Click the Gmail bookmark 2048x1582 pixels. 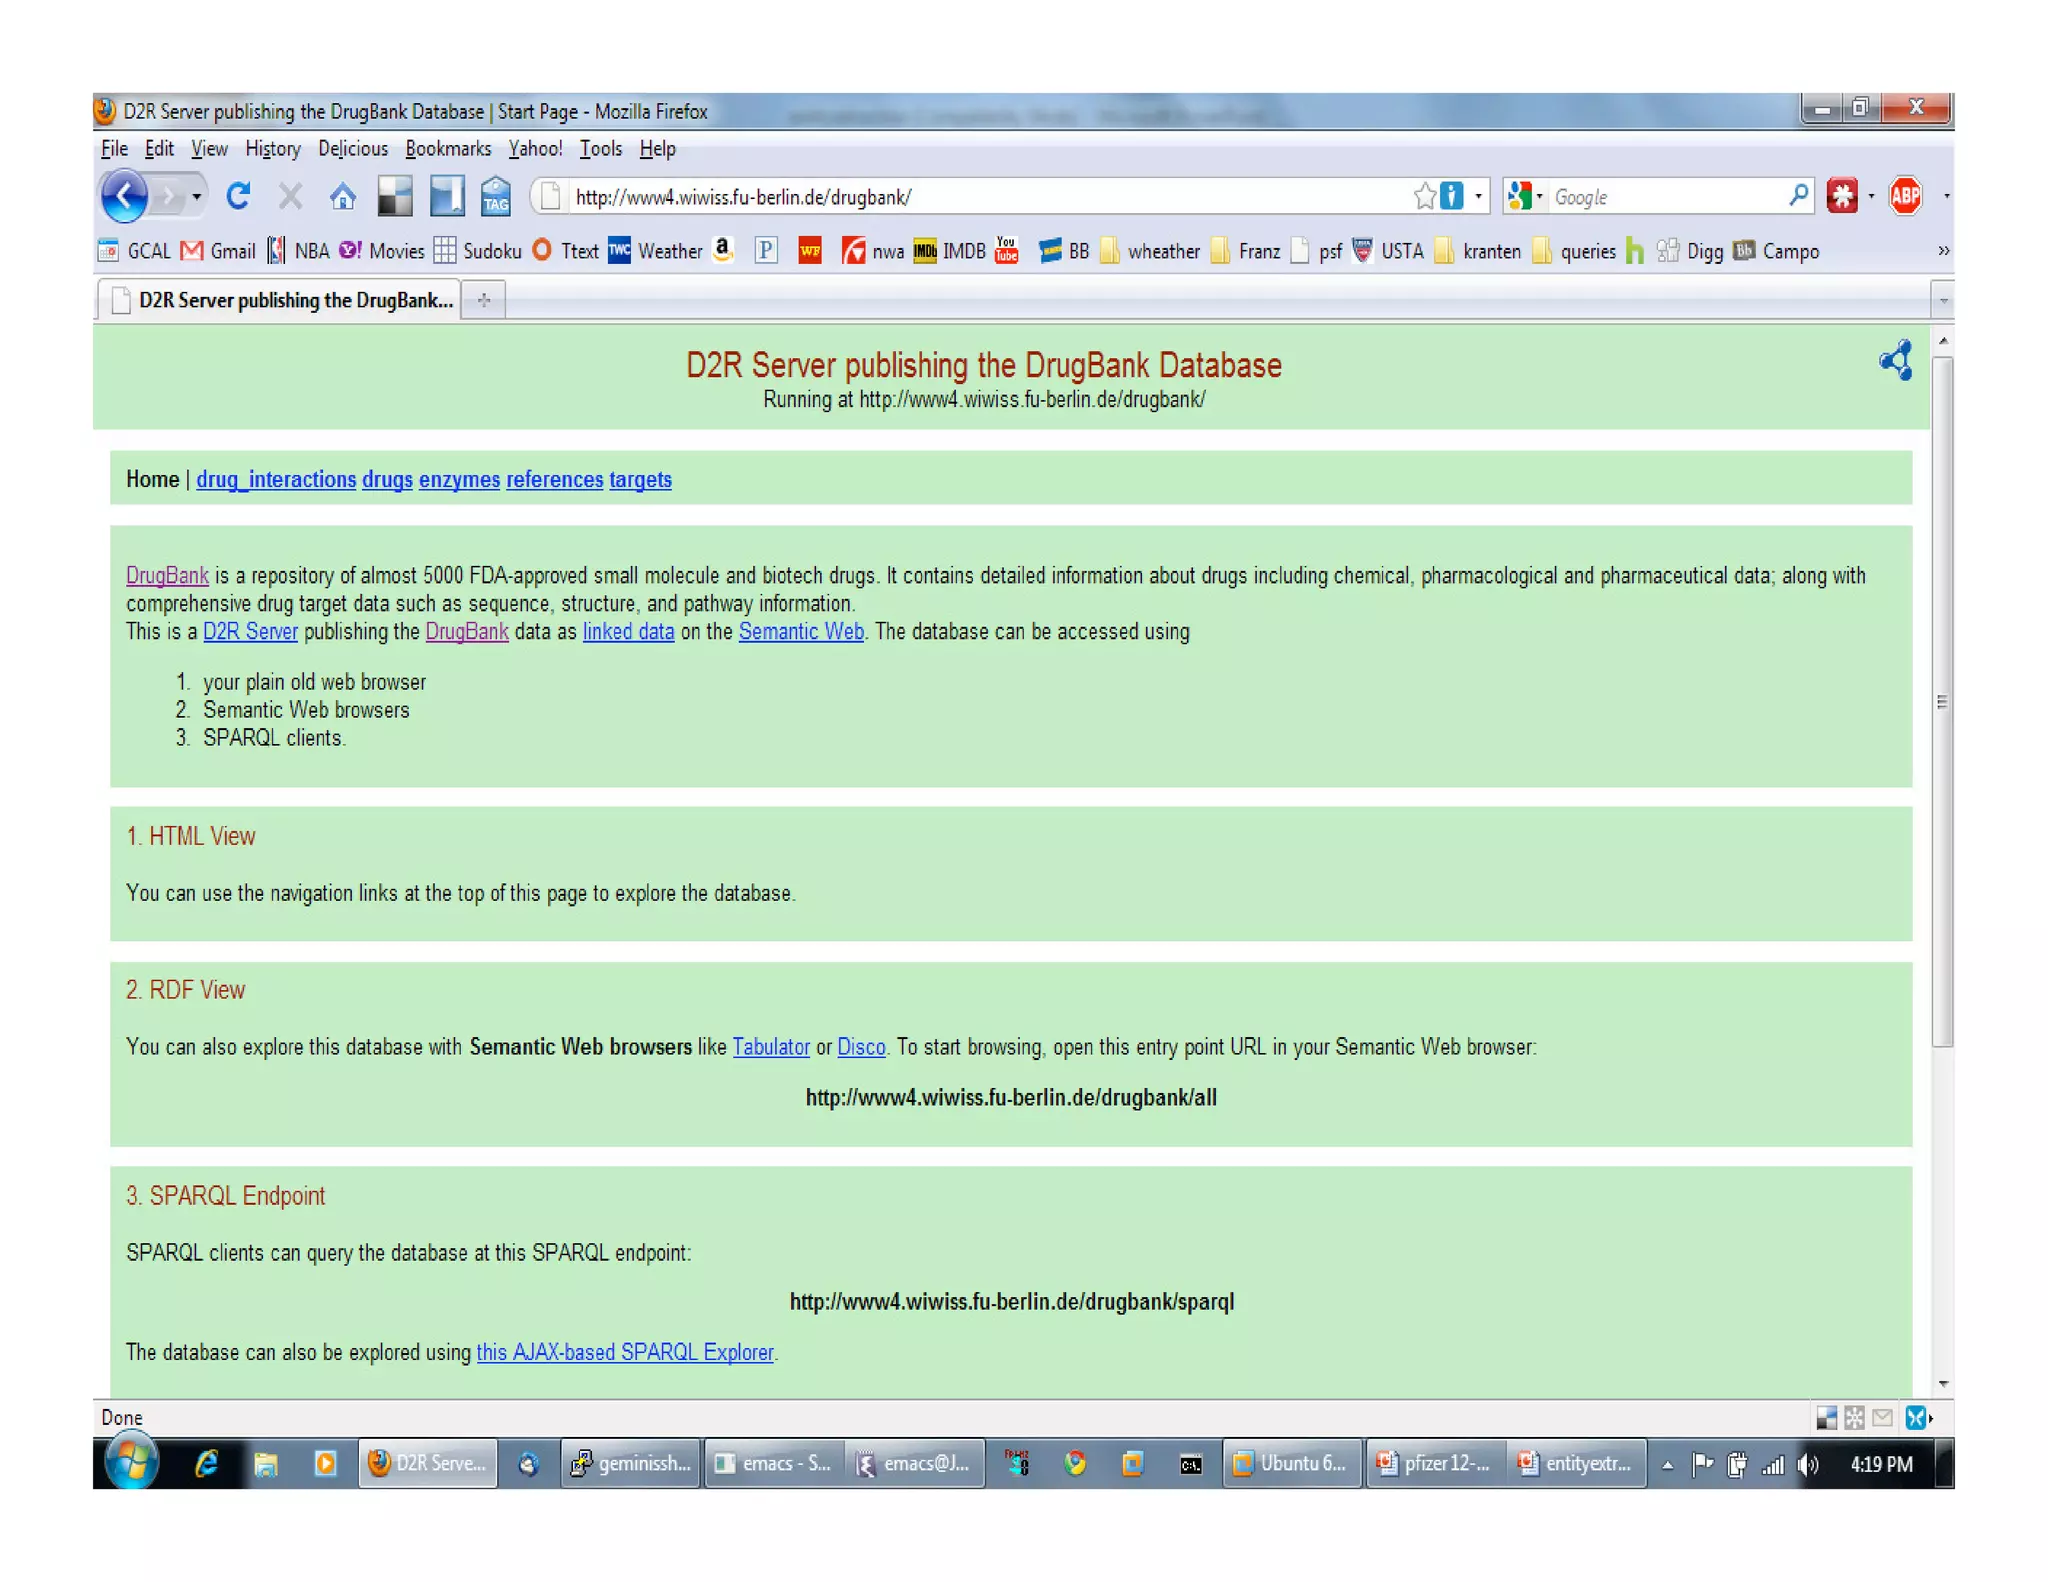pyautogui.click(x=219, y=251)
